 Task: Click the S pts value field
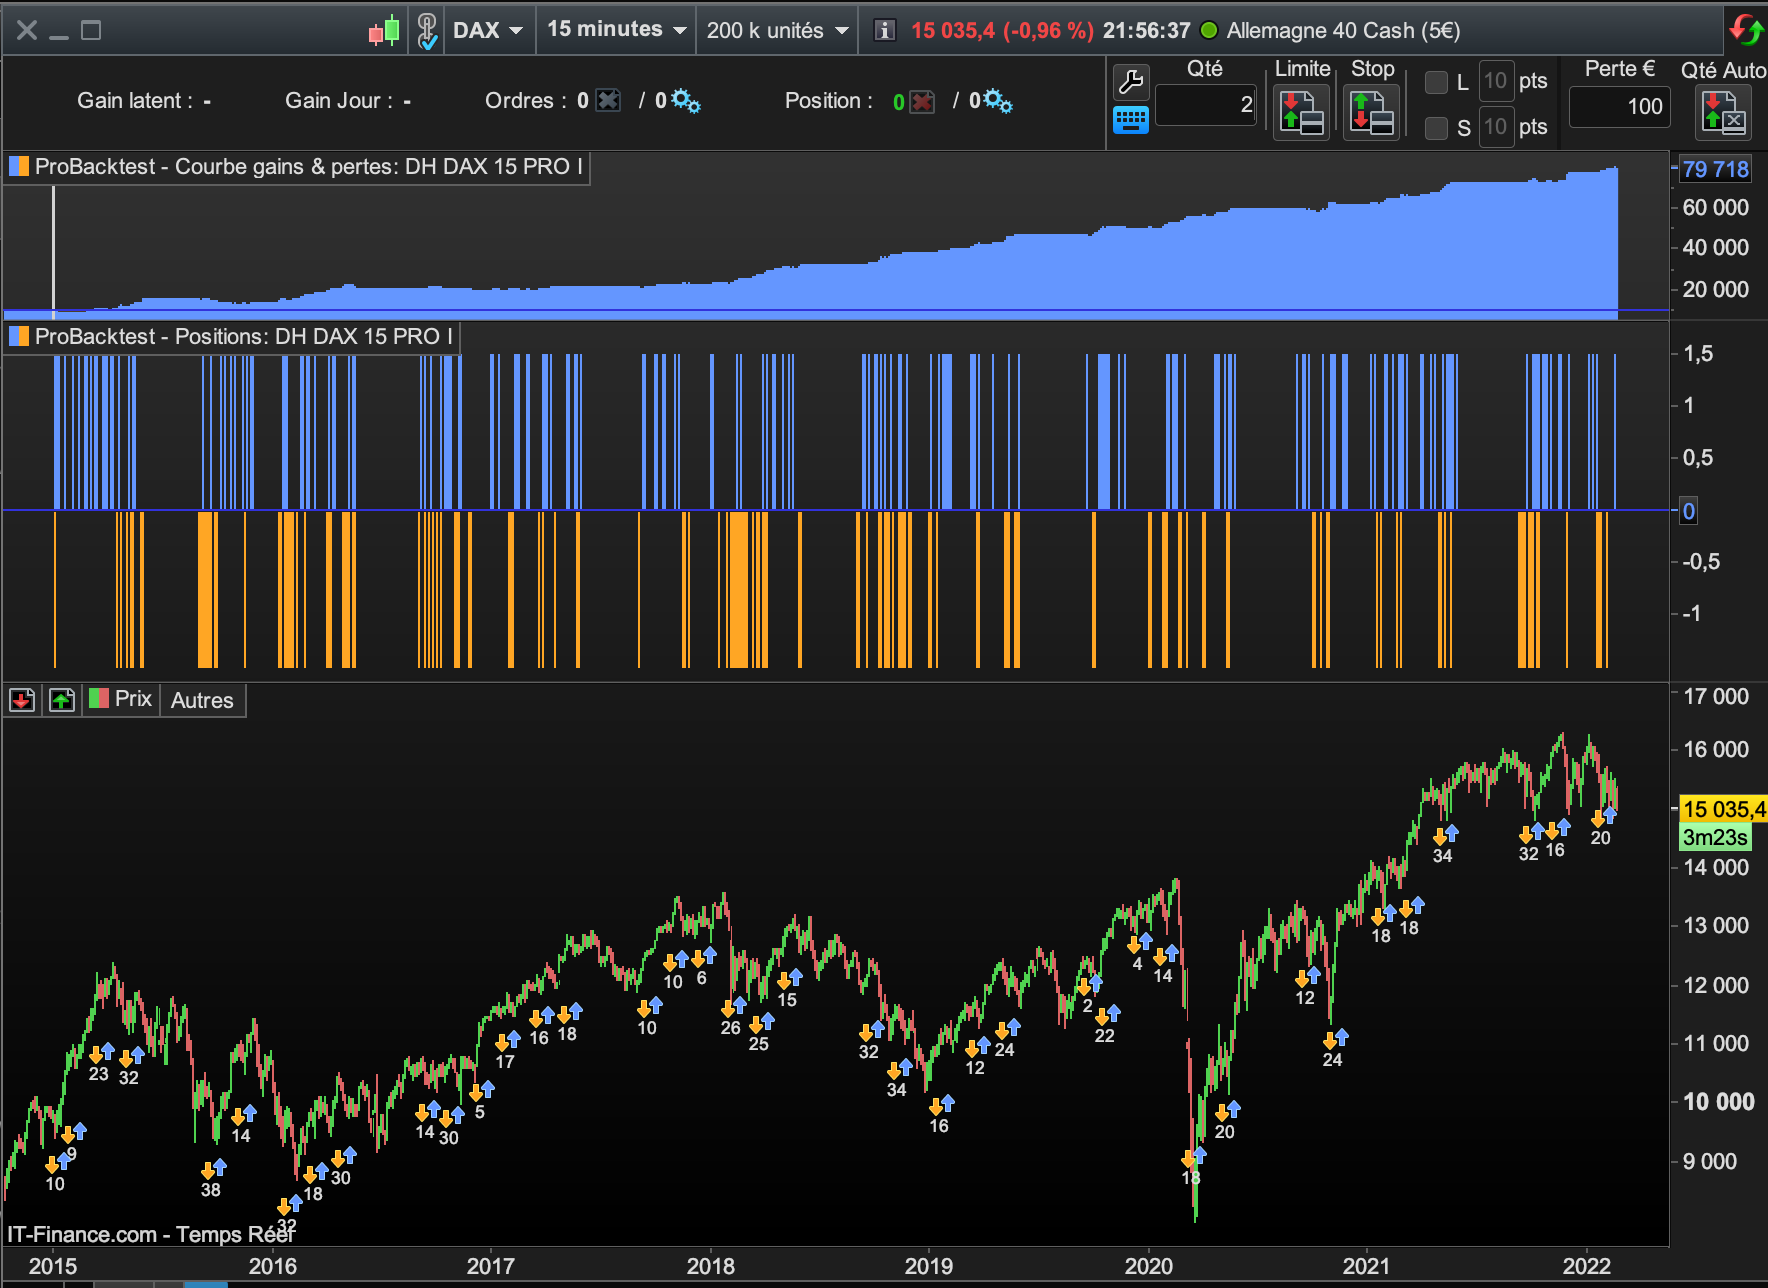pos(1495,127)
